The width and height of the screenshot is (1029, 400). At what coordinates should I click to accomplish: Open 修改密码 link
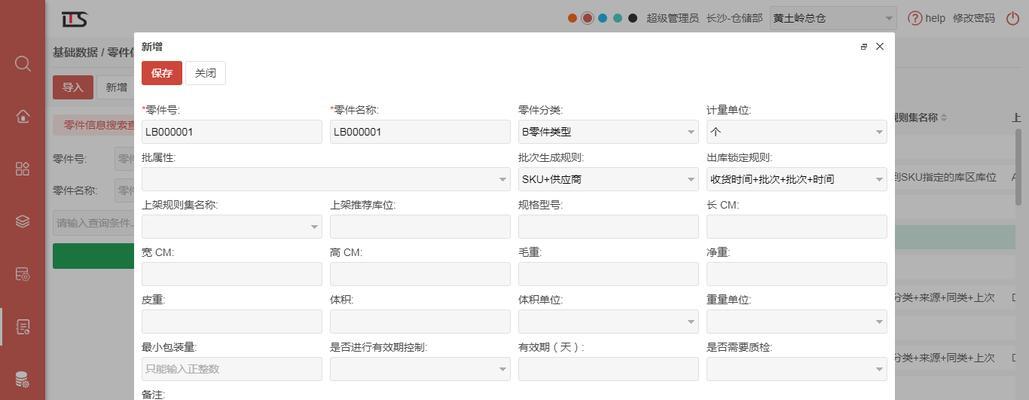(x=974, y=18)
